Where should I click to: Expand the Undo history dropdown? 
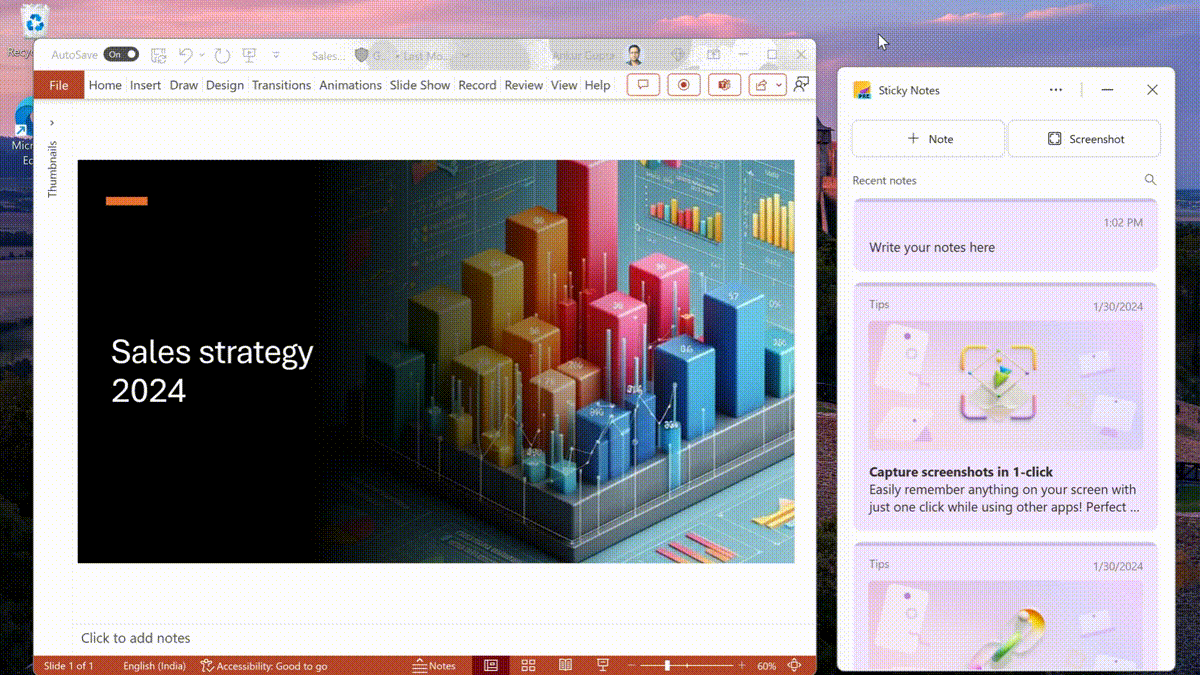click(202, 56)
